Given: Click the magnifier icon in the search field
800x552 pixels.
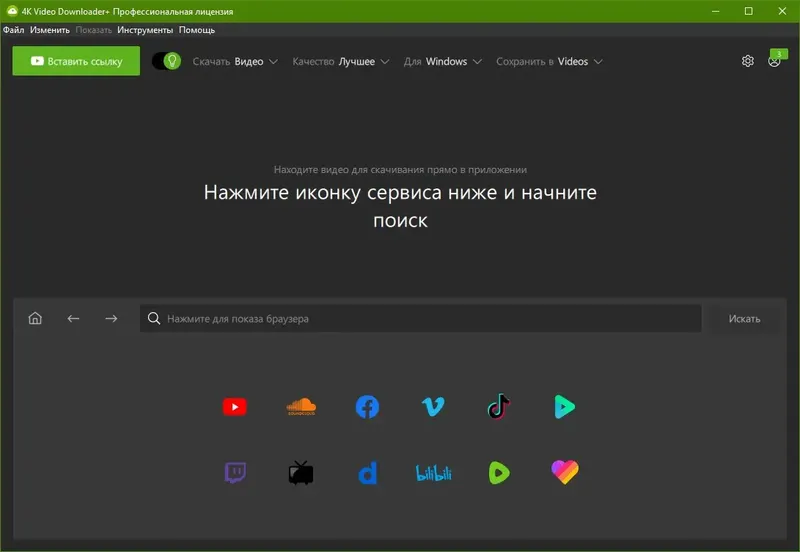Looking at the screenshot, I should click(154, 318).
